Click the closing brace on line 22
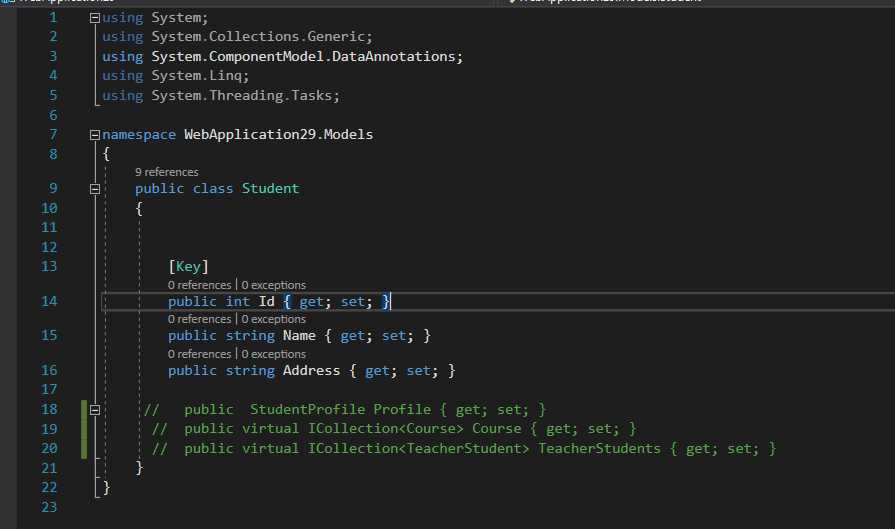The image size is (895, 529). click(x=106, y=488)
